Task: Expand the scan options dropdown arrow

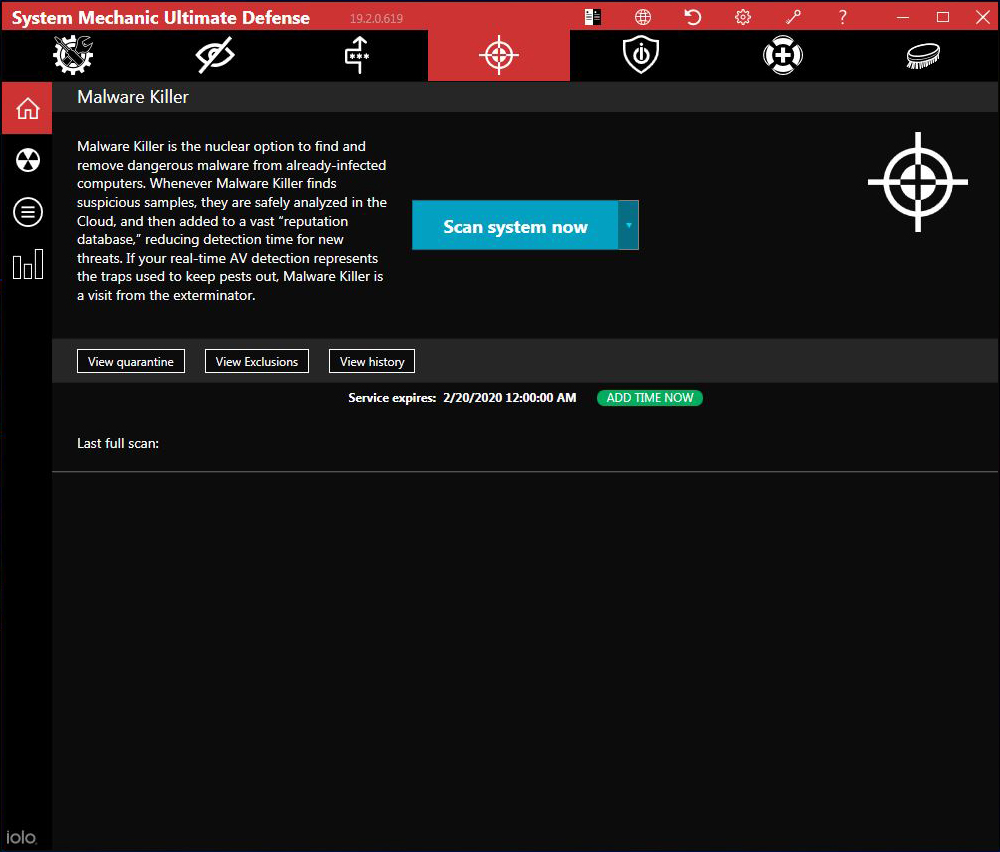Action: point(628,226)
